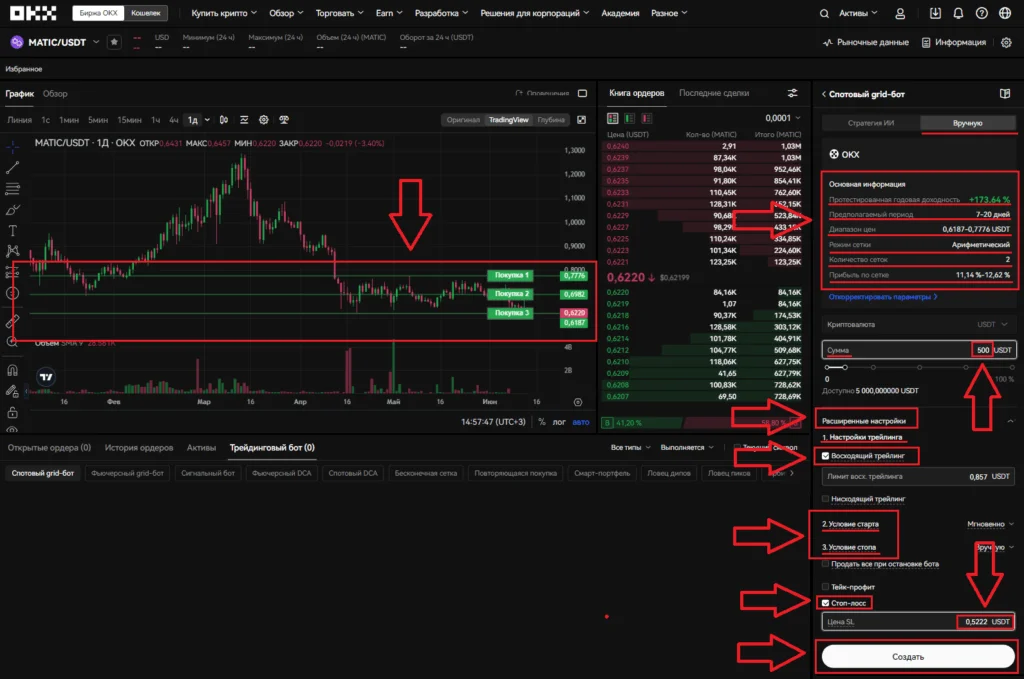The image size is (1024, 679).
Task: Click the Цена SL input field
Action: pyautogui.click(x=918, y=622)
